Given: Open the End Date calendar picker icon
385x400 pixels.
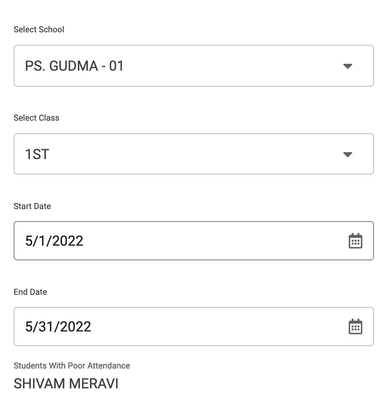Looking at the screenshot, I should click(355, 326).
